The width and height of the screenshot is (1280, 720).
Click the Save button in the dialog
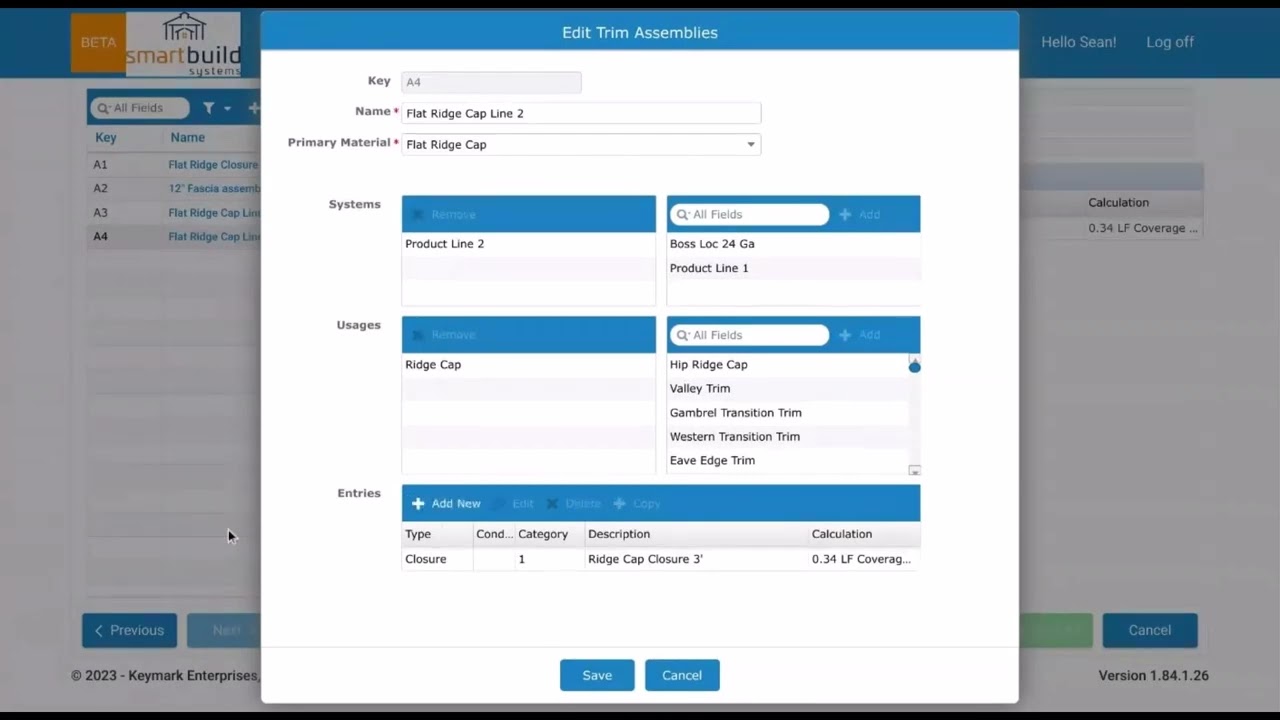[597, 675]
